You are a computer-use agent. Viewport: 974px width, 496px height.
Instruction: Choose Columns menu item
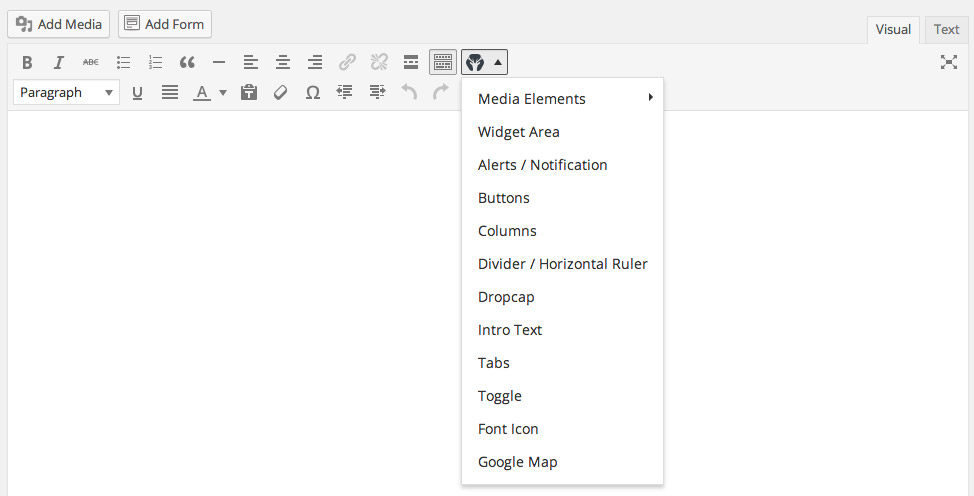[563, 231]
